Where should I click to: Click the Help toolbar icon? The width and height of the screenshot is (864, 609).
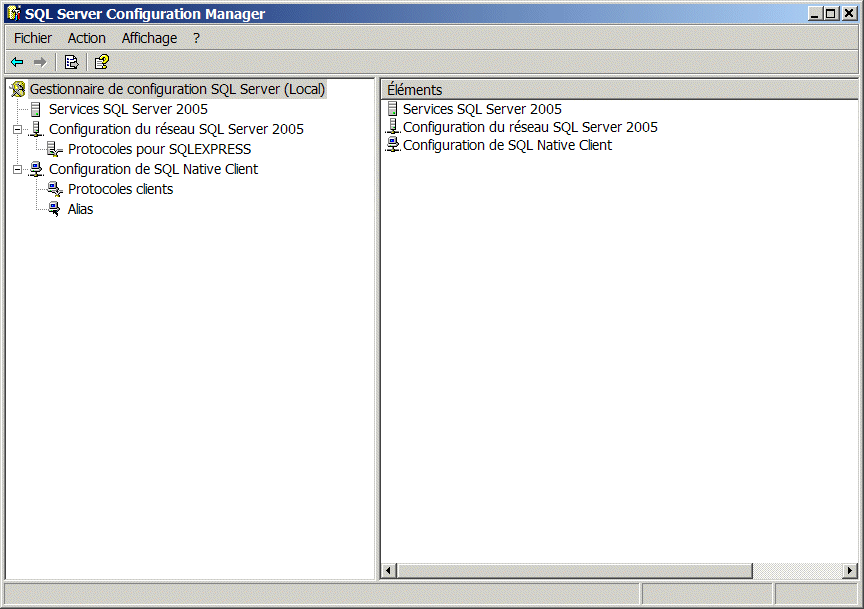[x=102, y=62]
